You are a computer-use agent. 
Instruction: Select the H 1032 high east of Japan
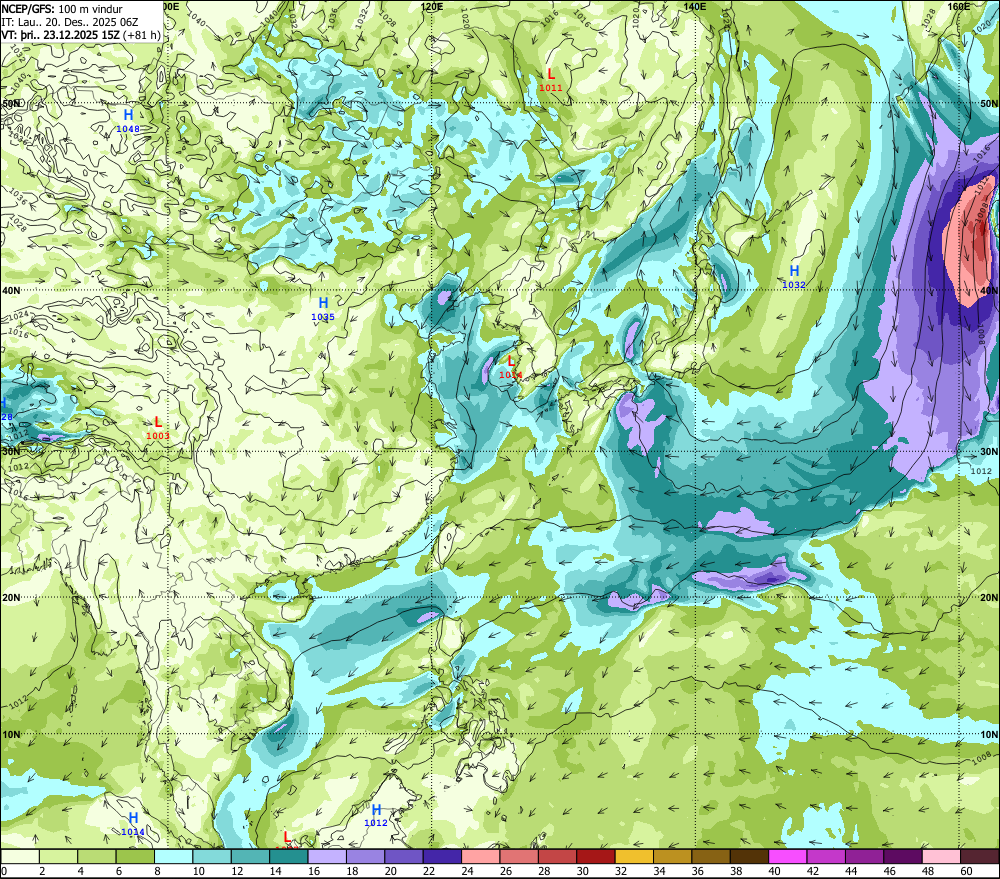[x=794, y=277]
